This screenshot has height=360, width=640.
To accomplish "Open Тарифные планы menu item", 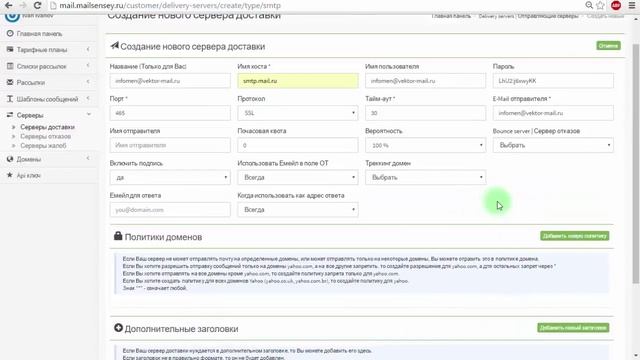I will click(x=42, y=50).
